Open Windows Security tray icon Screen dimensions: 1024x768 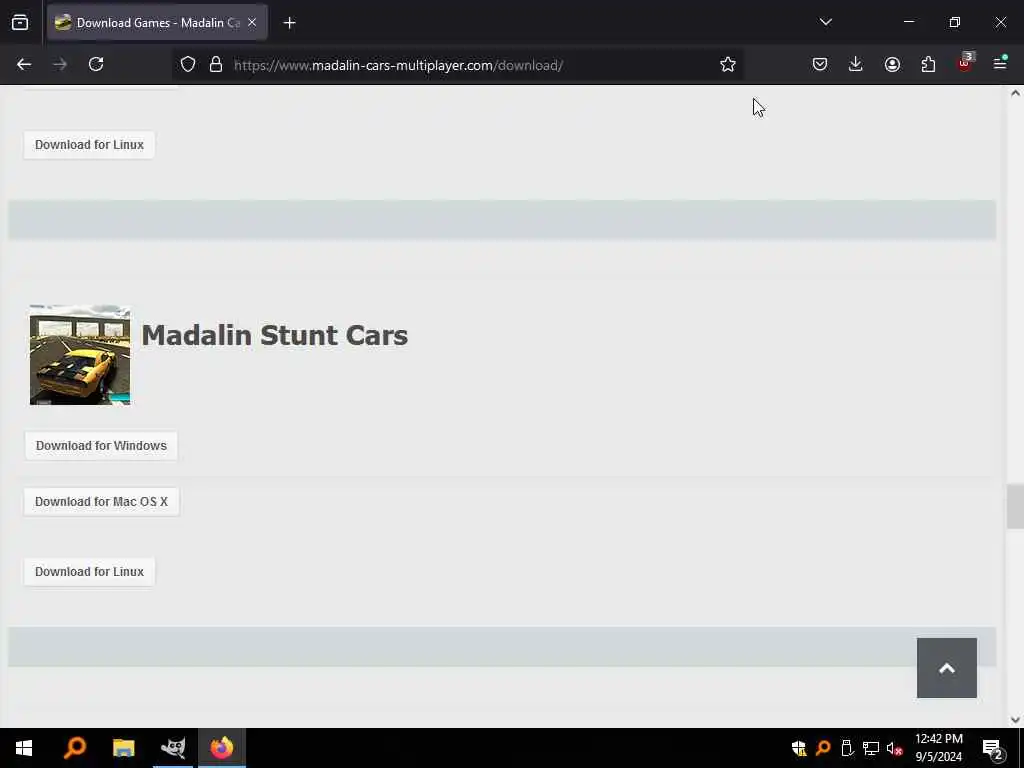click(799, 748)
